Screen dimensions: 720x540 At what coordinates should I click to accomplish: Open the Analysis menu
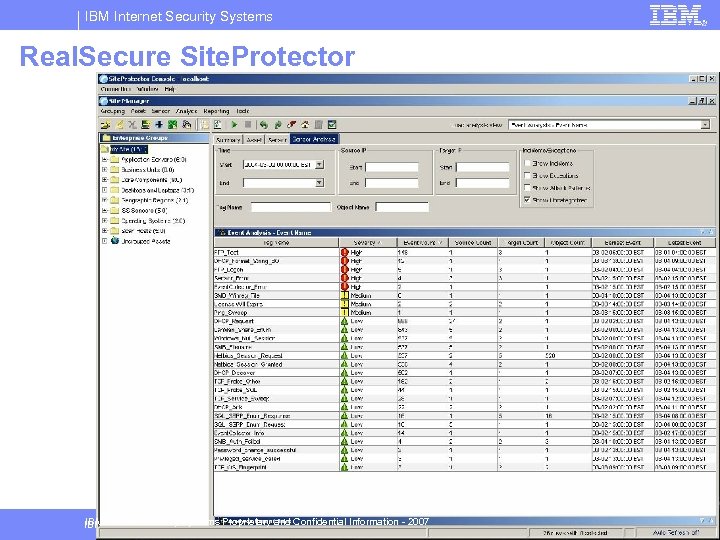pyautogui.click(x=186, y=111)
